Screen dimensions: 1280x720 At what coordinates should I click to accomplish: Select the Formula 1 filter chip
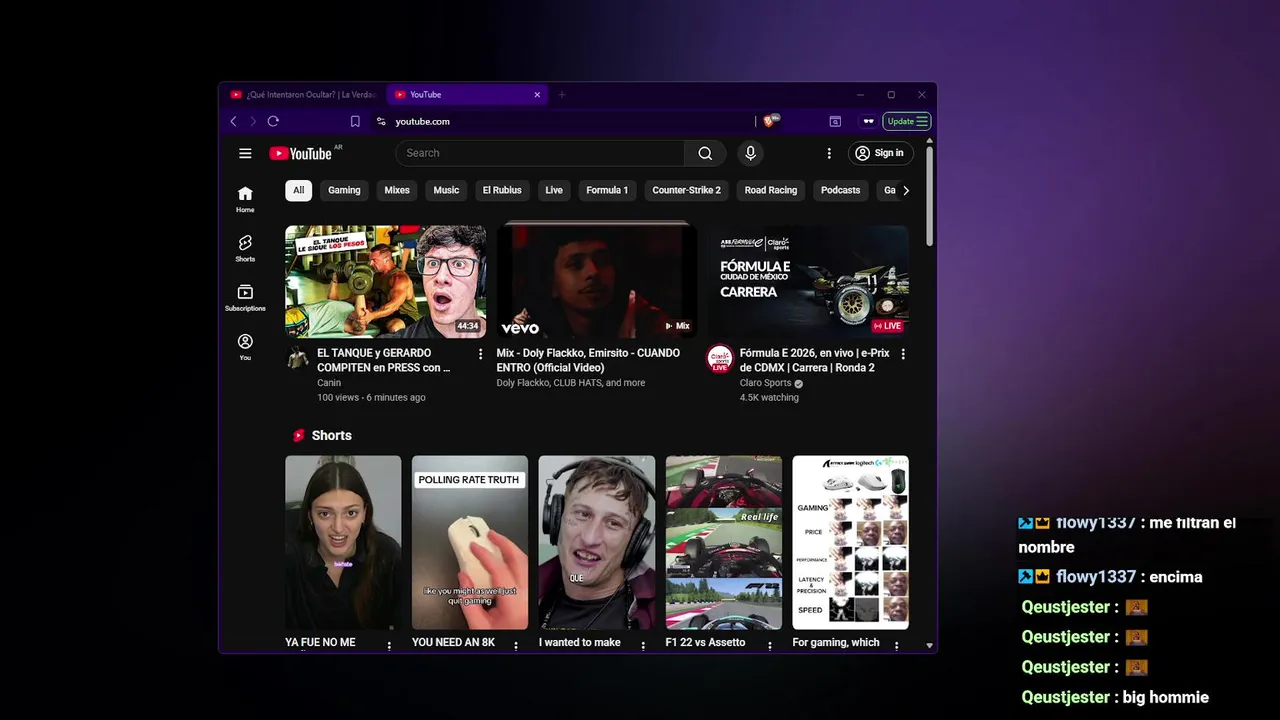click(x=607, y=190)
